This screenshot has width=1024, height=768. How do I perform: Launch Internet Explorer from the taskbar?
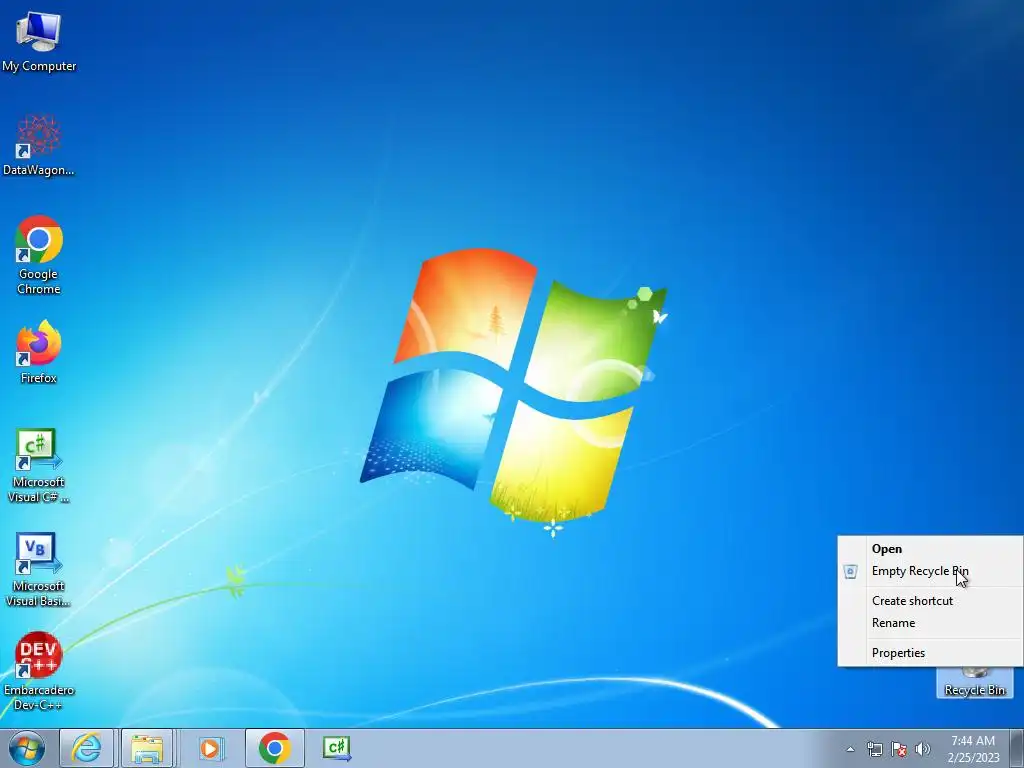pos(87,748)
